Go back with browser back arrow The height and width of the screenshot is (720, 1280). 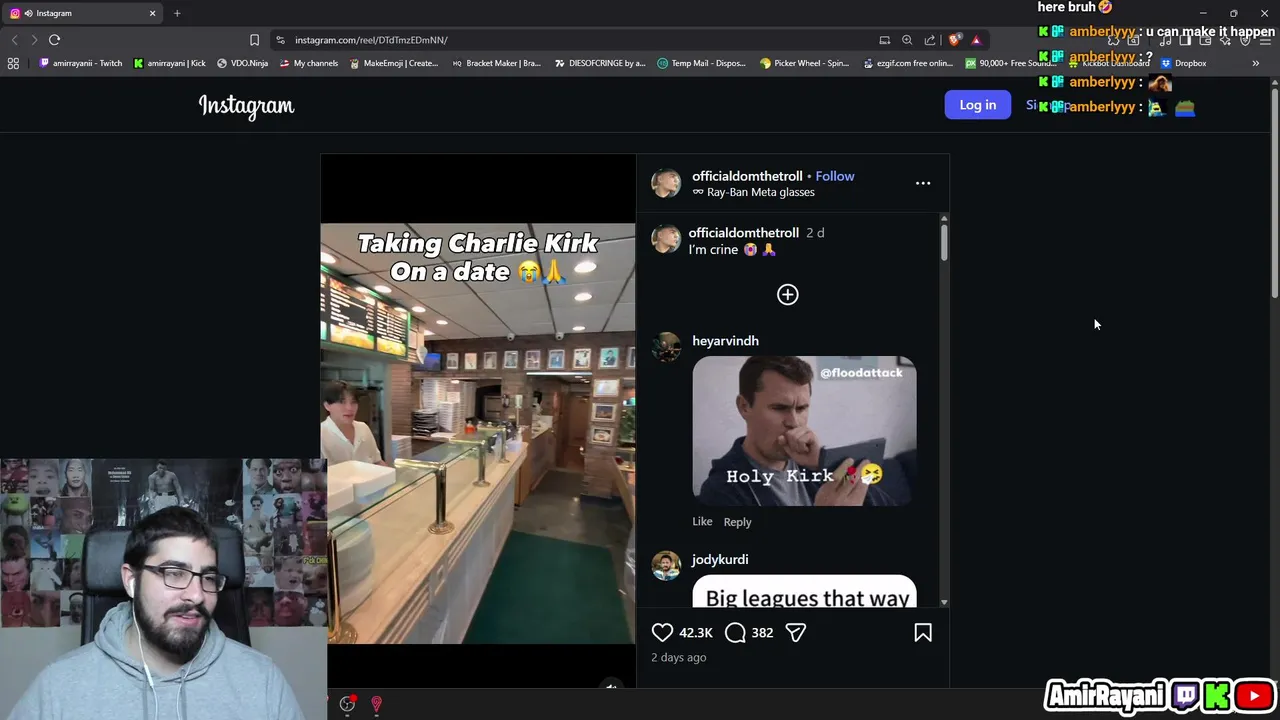[14, 40]
